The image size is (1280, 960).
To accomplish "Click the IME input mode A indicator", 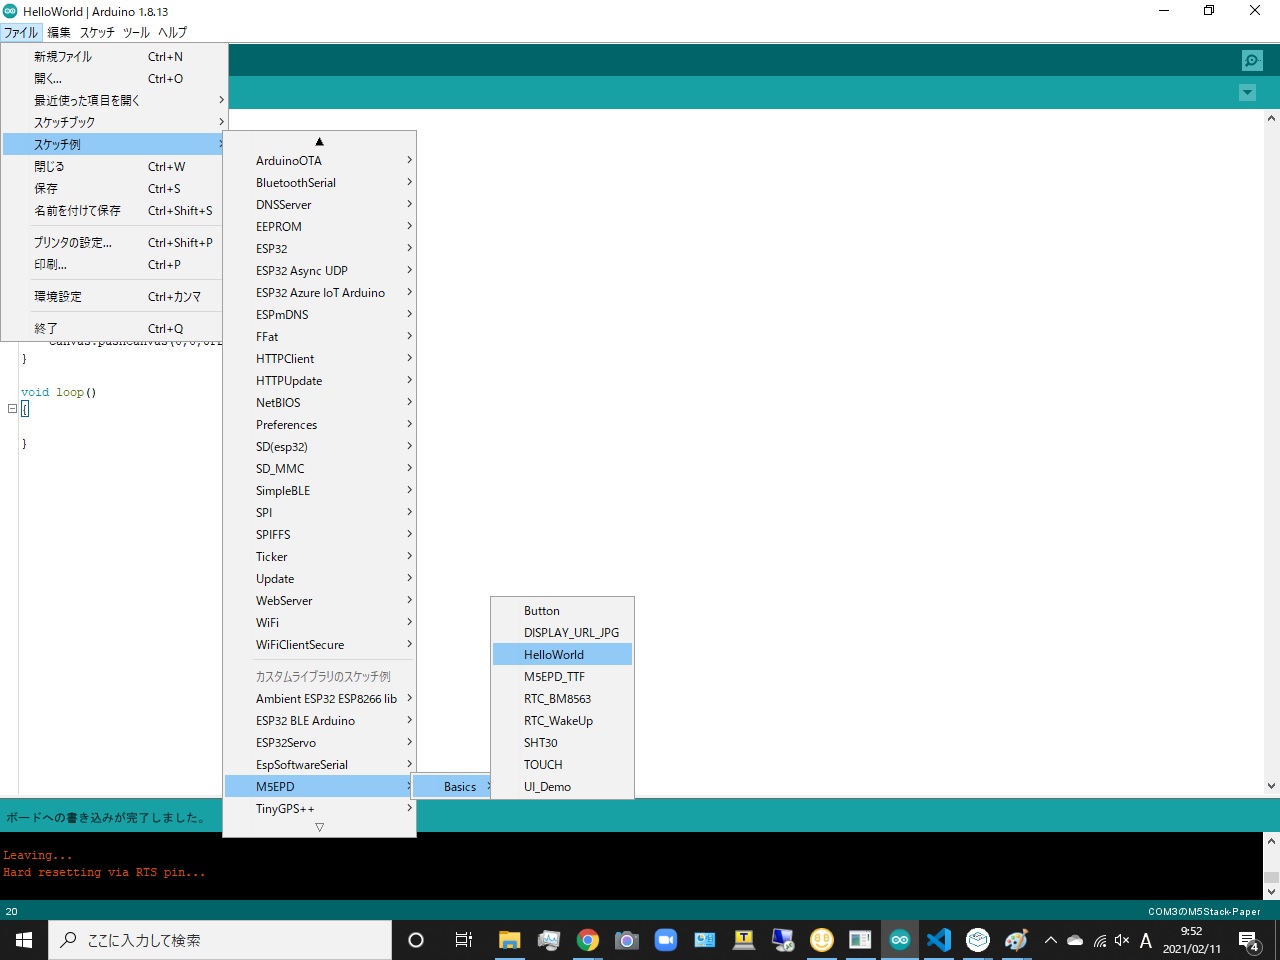I will 1146,940.
